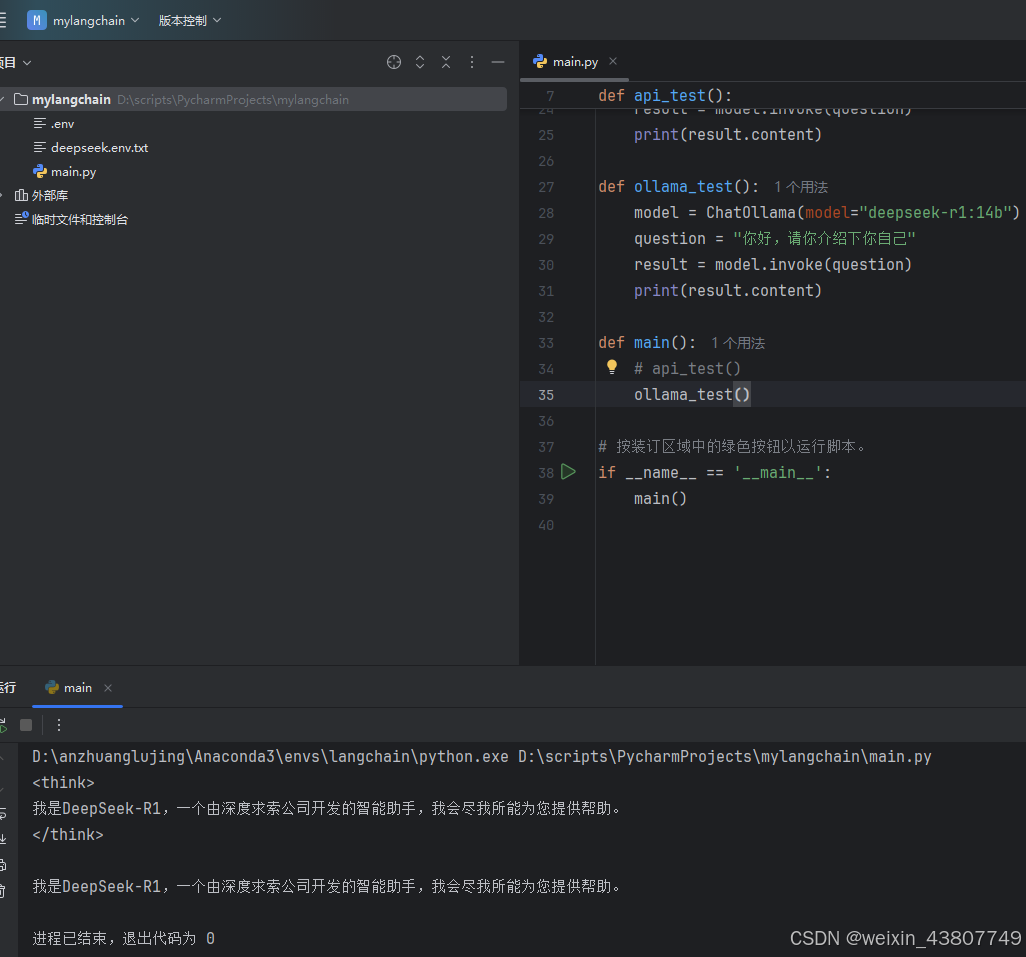Click the '1 个用法' hint beside ollama_test
Screen dimensions: 1026x957
coord(800,187)
